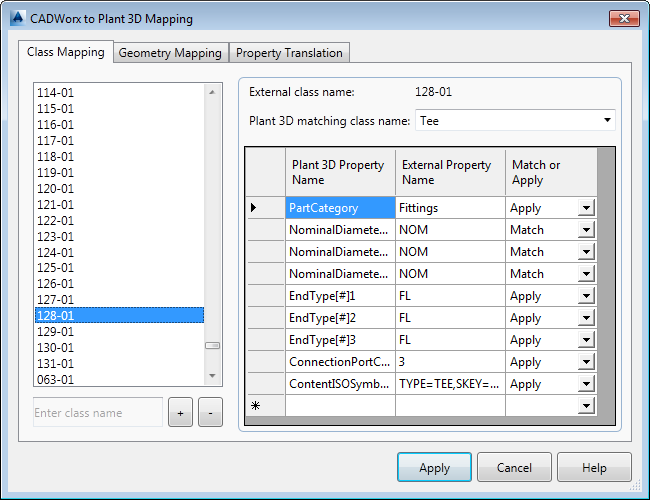Click the TYPE=TEE,SKEY=... value cell

point(450,383)
